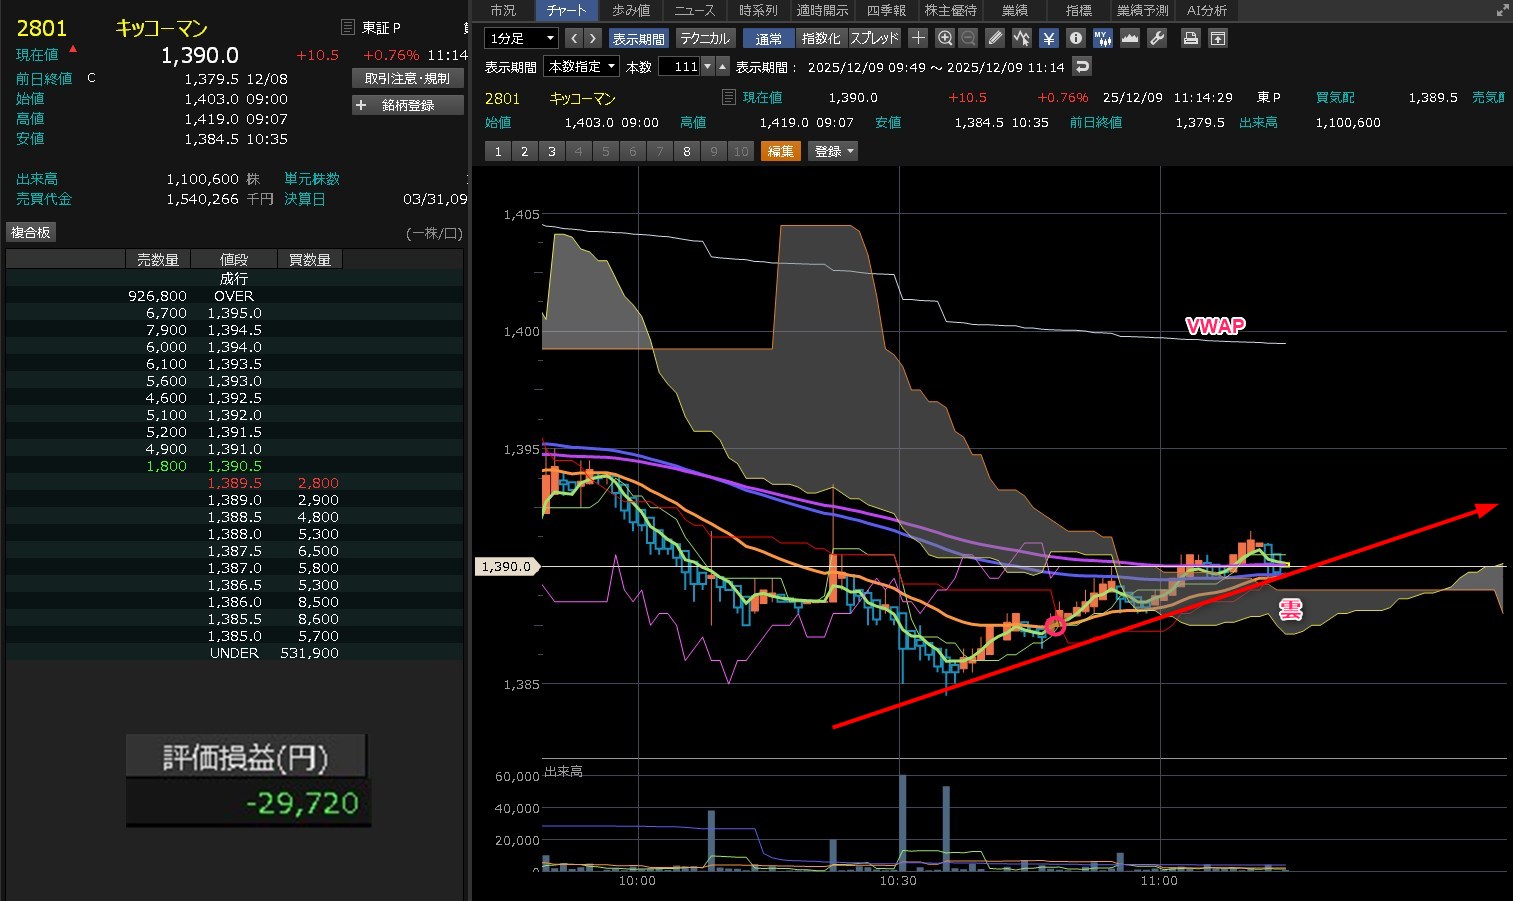Zoom in the chart with magnifier plus
Screen dimensions: 1513x901
pos(944,38)
